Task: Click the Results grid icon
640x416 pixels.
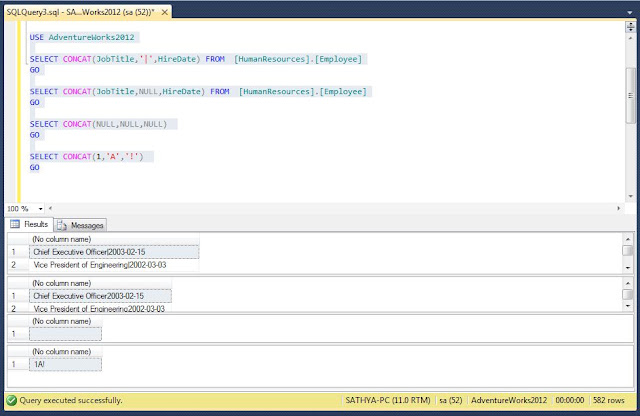Action: click(15, 224)
